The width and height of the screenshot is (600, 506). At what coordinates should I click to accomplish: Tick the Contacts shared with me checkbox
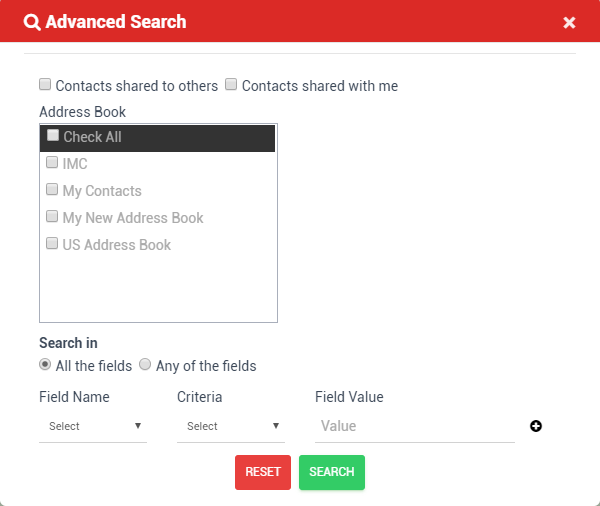[231, 85]
